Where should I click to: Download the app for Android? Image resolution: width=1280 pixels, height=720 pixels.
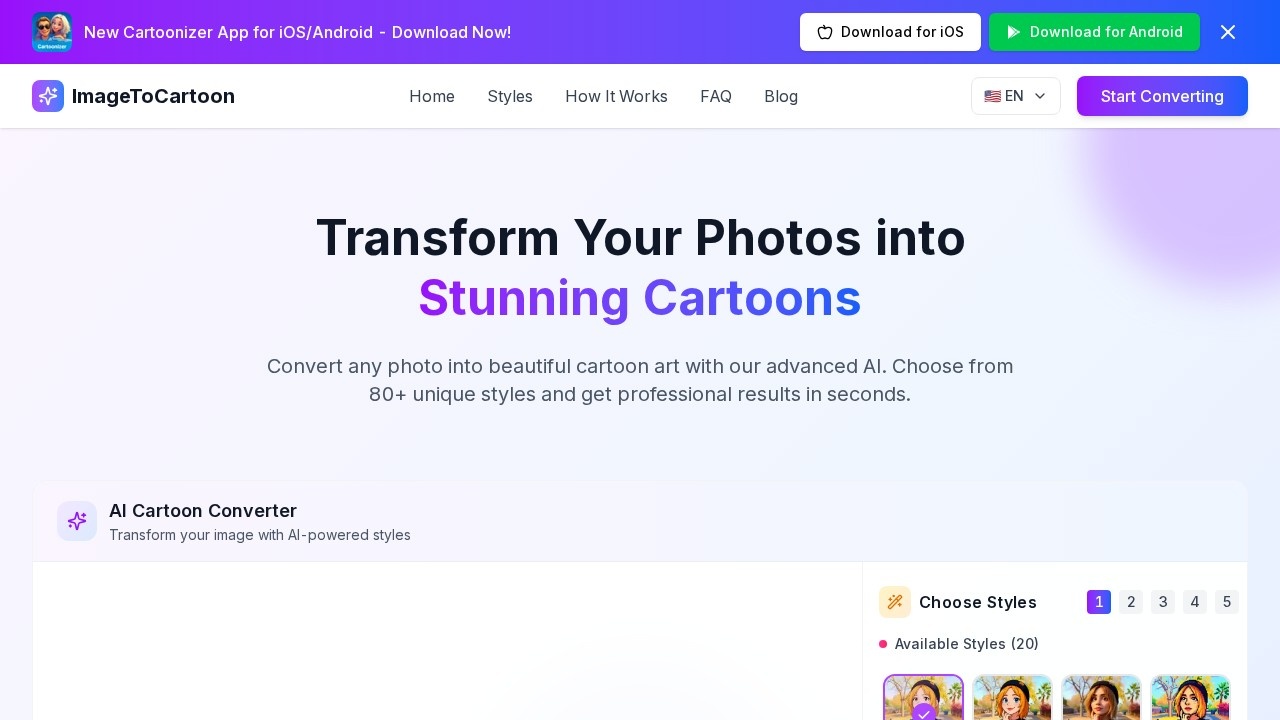point(1094,32)
